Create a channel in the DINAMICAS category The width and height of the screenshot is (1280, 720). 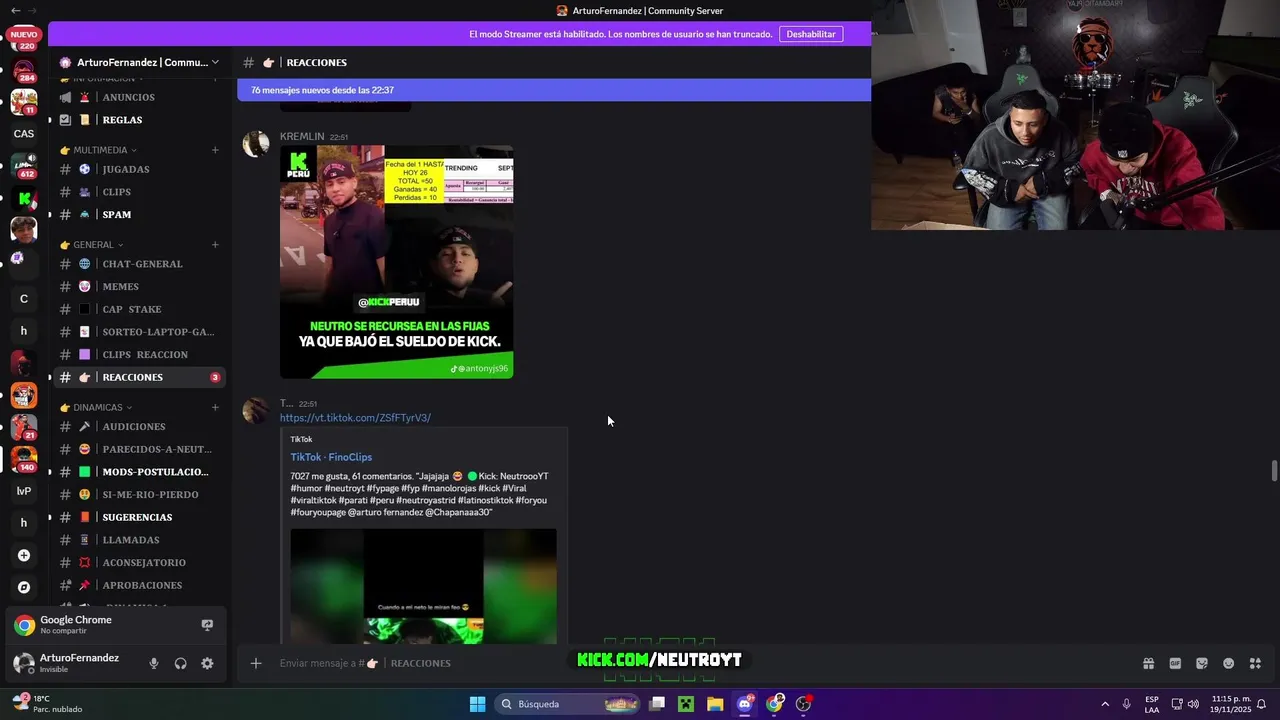click(x=215, y=407)
